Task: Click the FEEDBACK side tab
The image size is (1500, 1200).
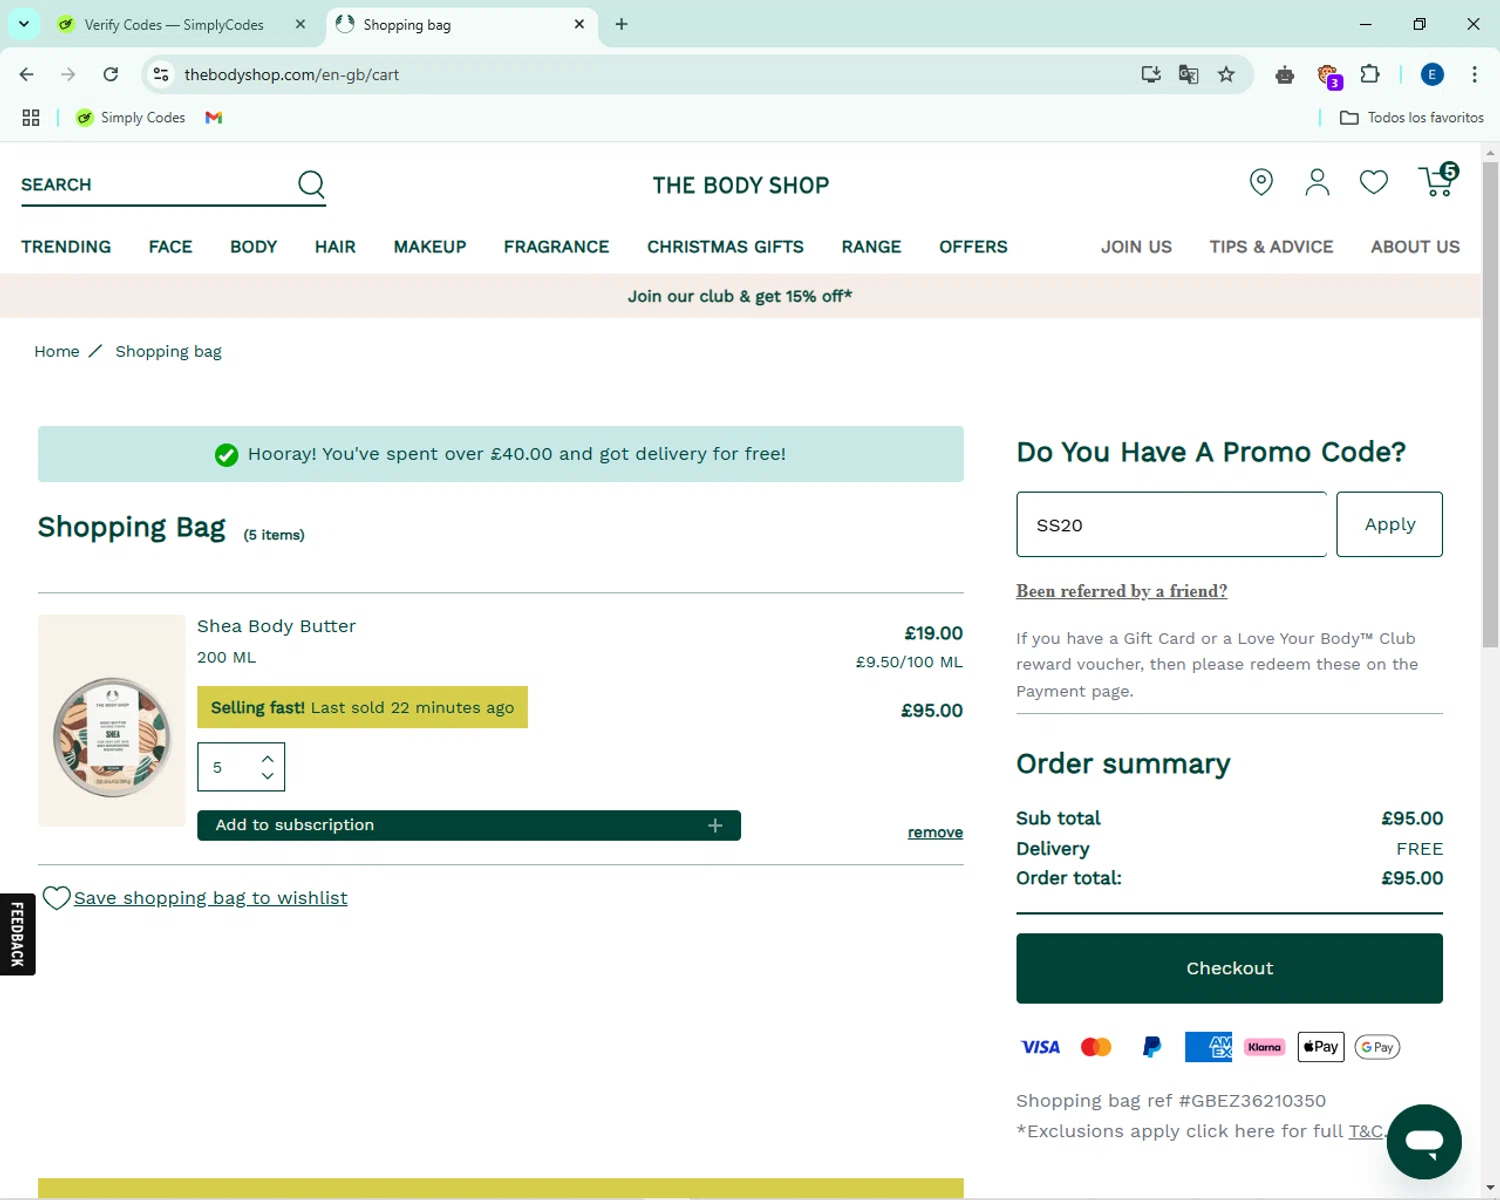Action: 17,934
